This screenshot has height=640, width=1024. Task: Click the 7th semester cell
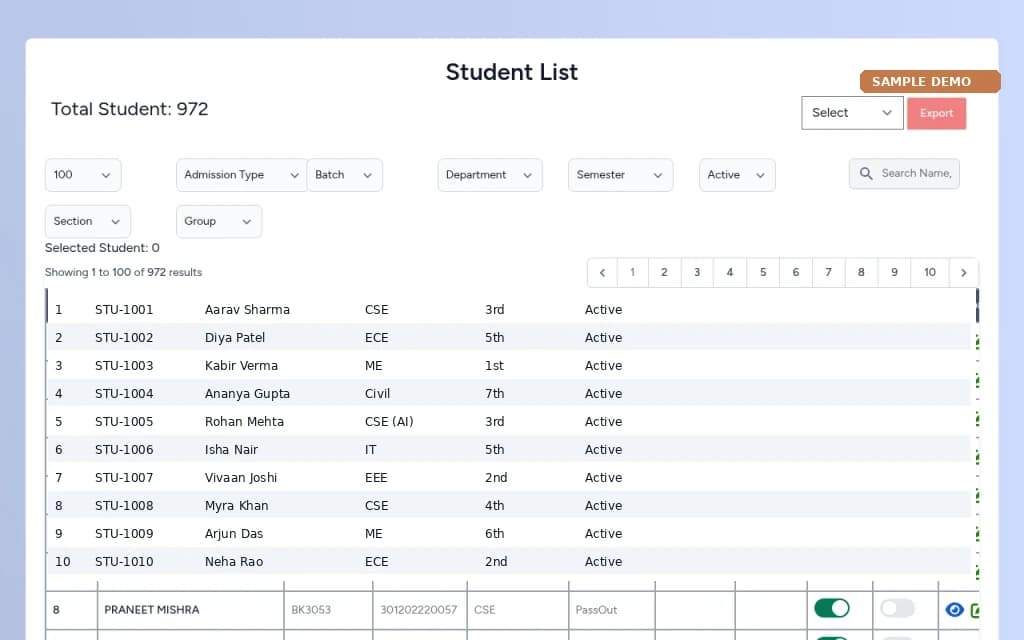point(494,394)
